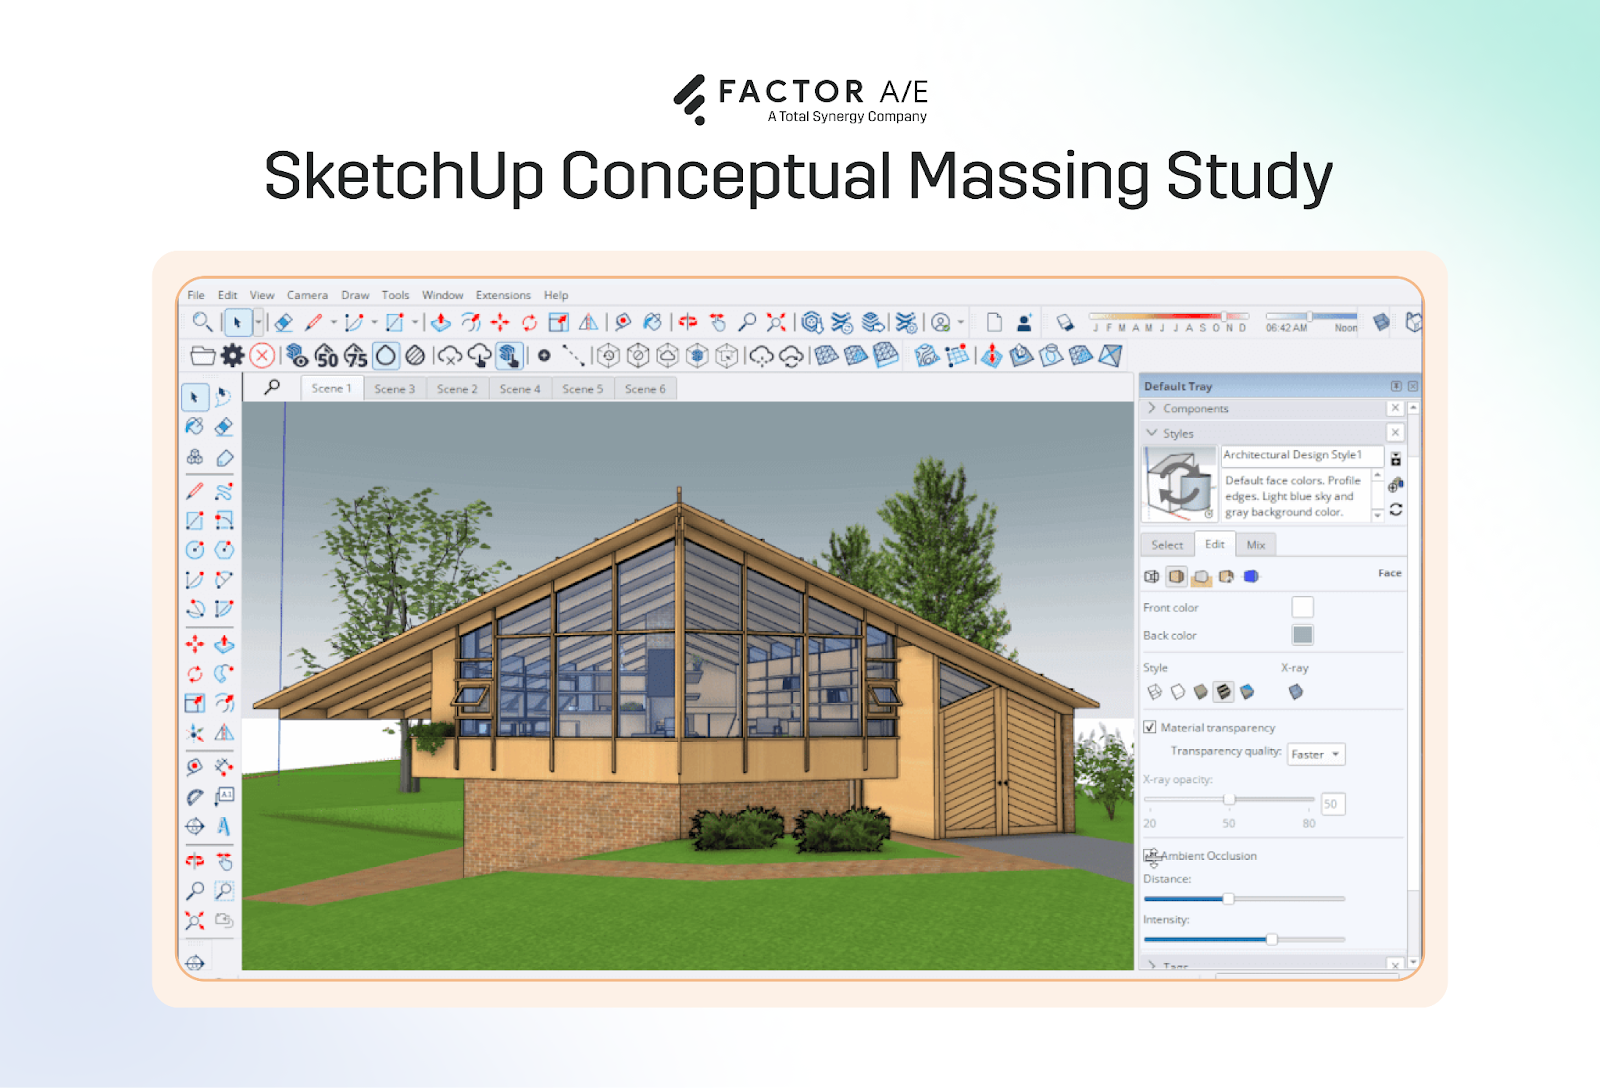1600x1088 pixels.
Task: Collapse the Styles section
Action: point(1153,433)
